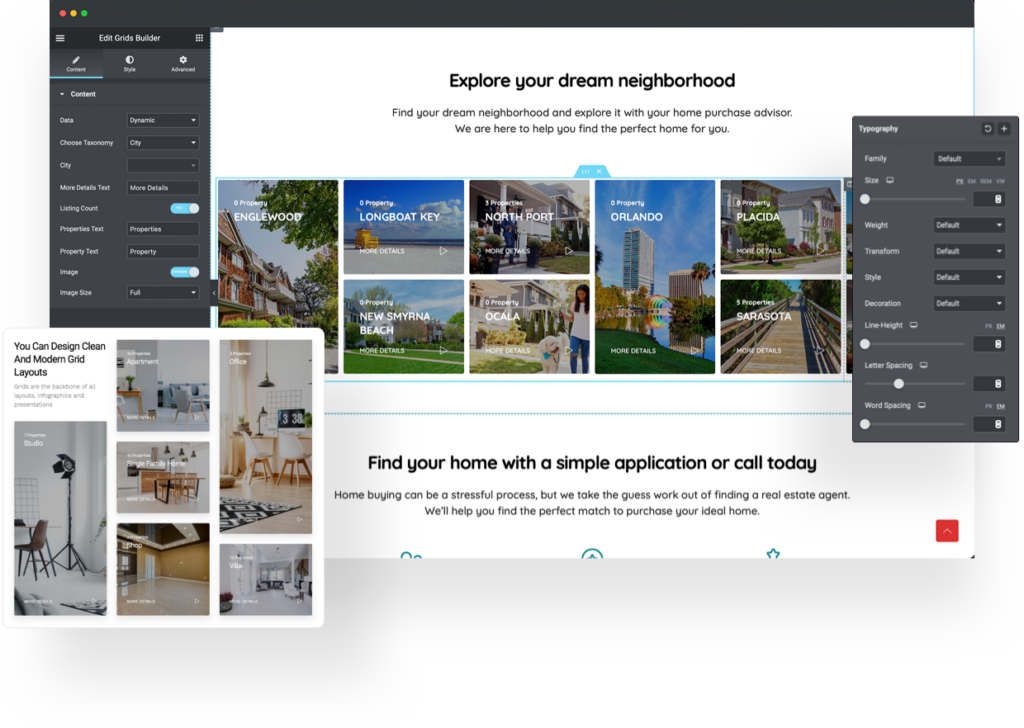Click More Details on the Orlando card
1024x728 pixels.
click(633, 351)
